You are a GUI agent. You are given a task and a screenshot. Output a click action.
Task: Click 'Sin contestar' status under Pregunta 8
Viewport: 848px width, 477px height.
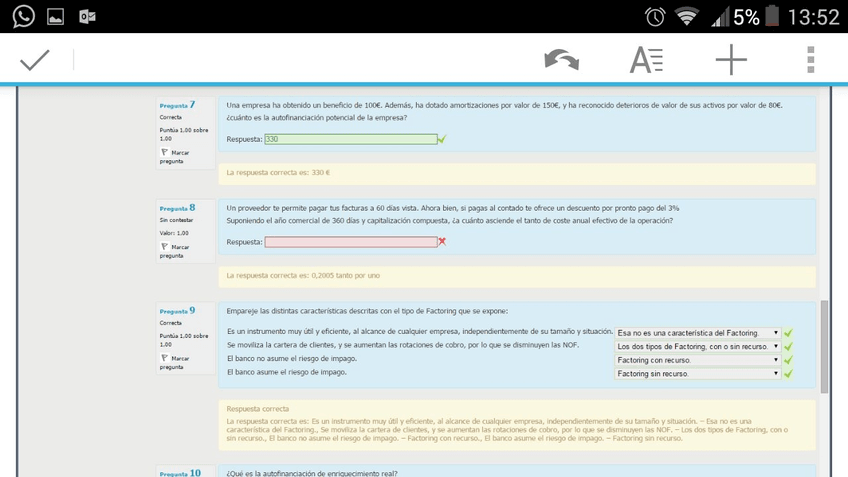coord(176,220)
